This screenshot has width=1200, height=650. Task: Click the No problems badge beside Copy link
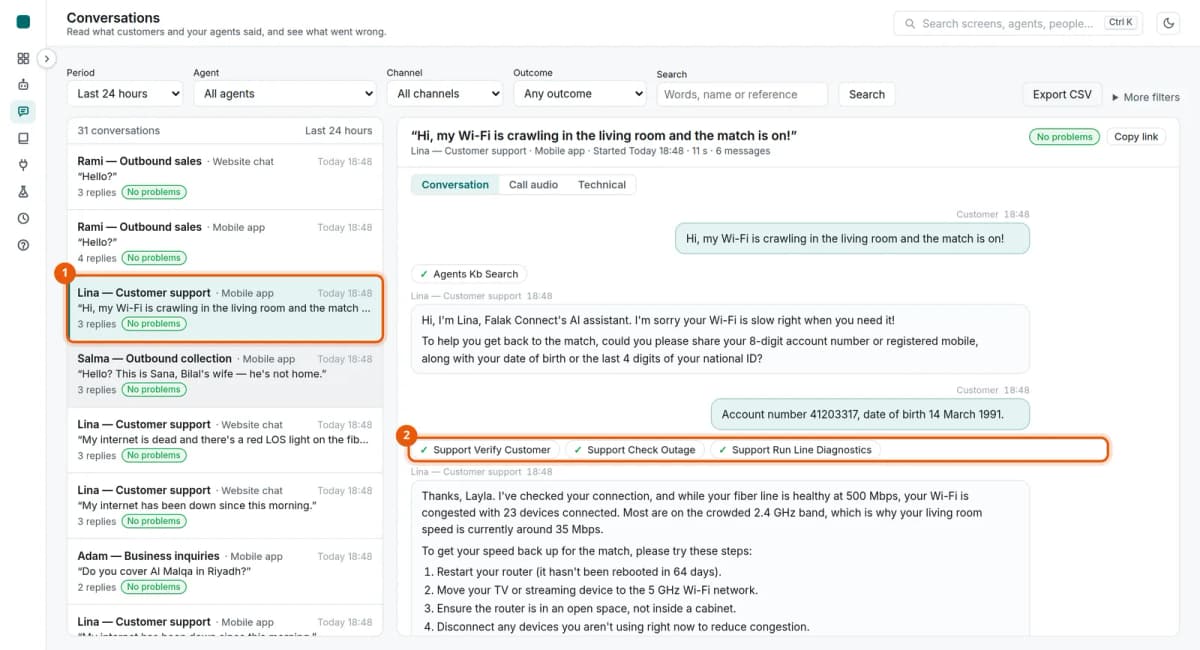(1064, 137)
